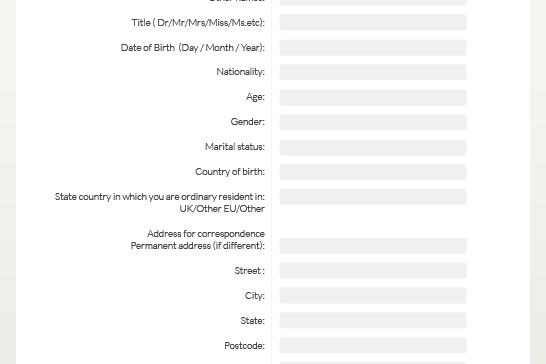Click the Marital status label

[235, 147]
